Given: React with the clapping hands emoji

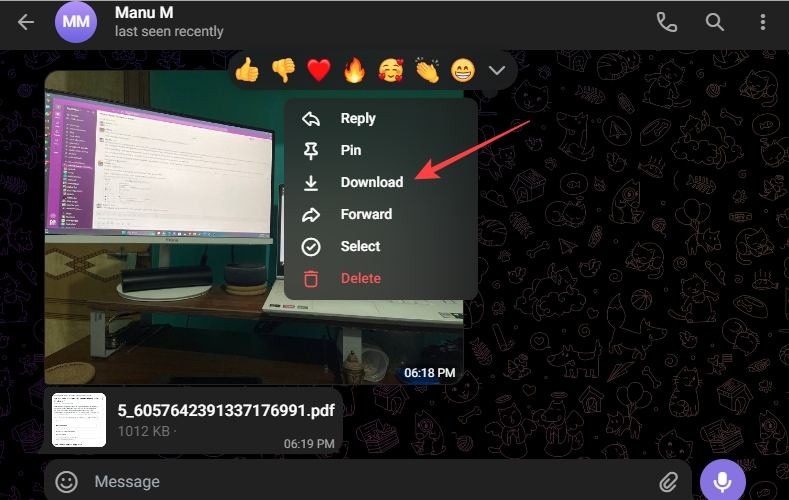Looking at the screenshot, I should tap(426, 71).
